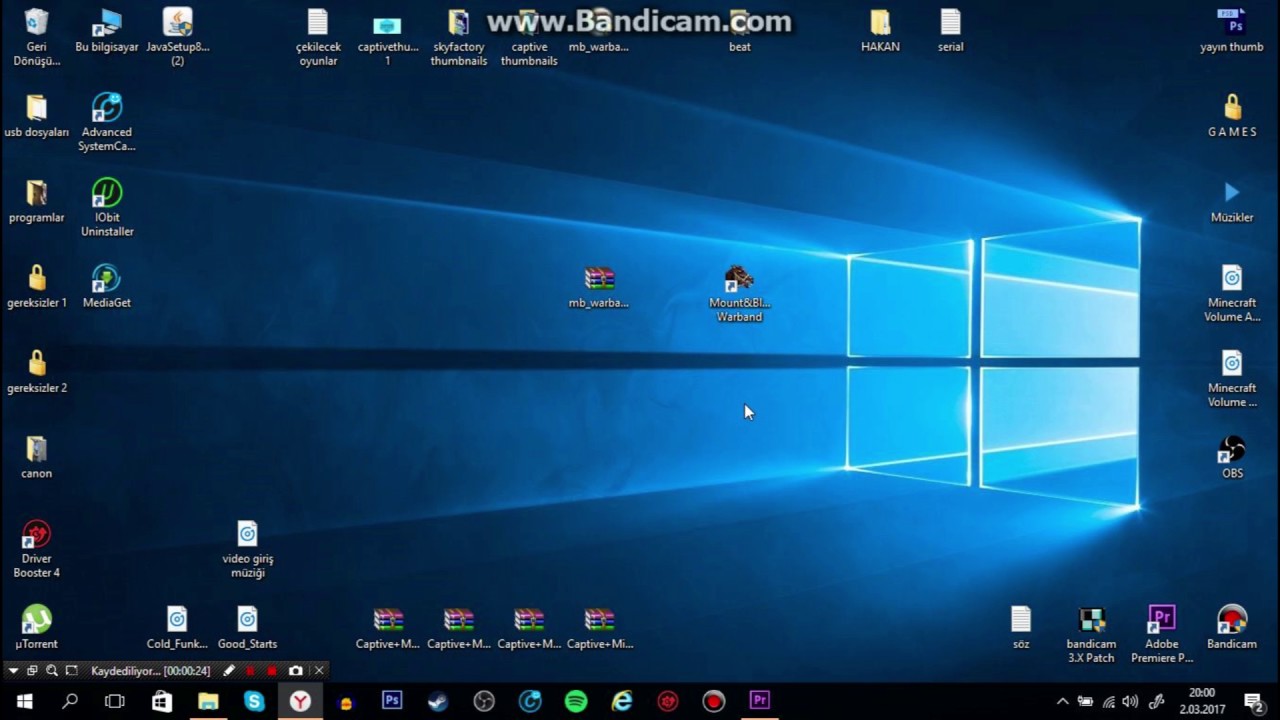The image size is (1280, 720).
Task: Open File Explorer from the taskbar
Action: (207, 701)
